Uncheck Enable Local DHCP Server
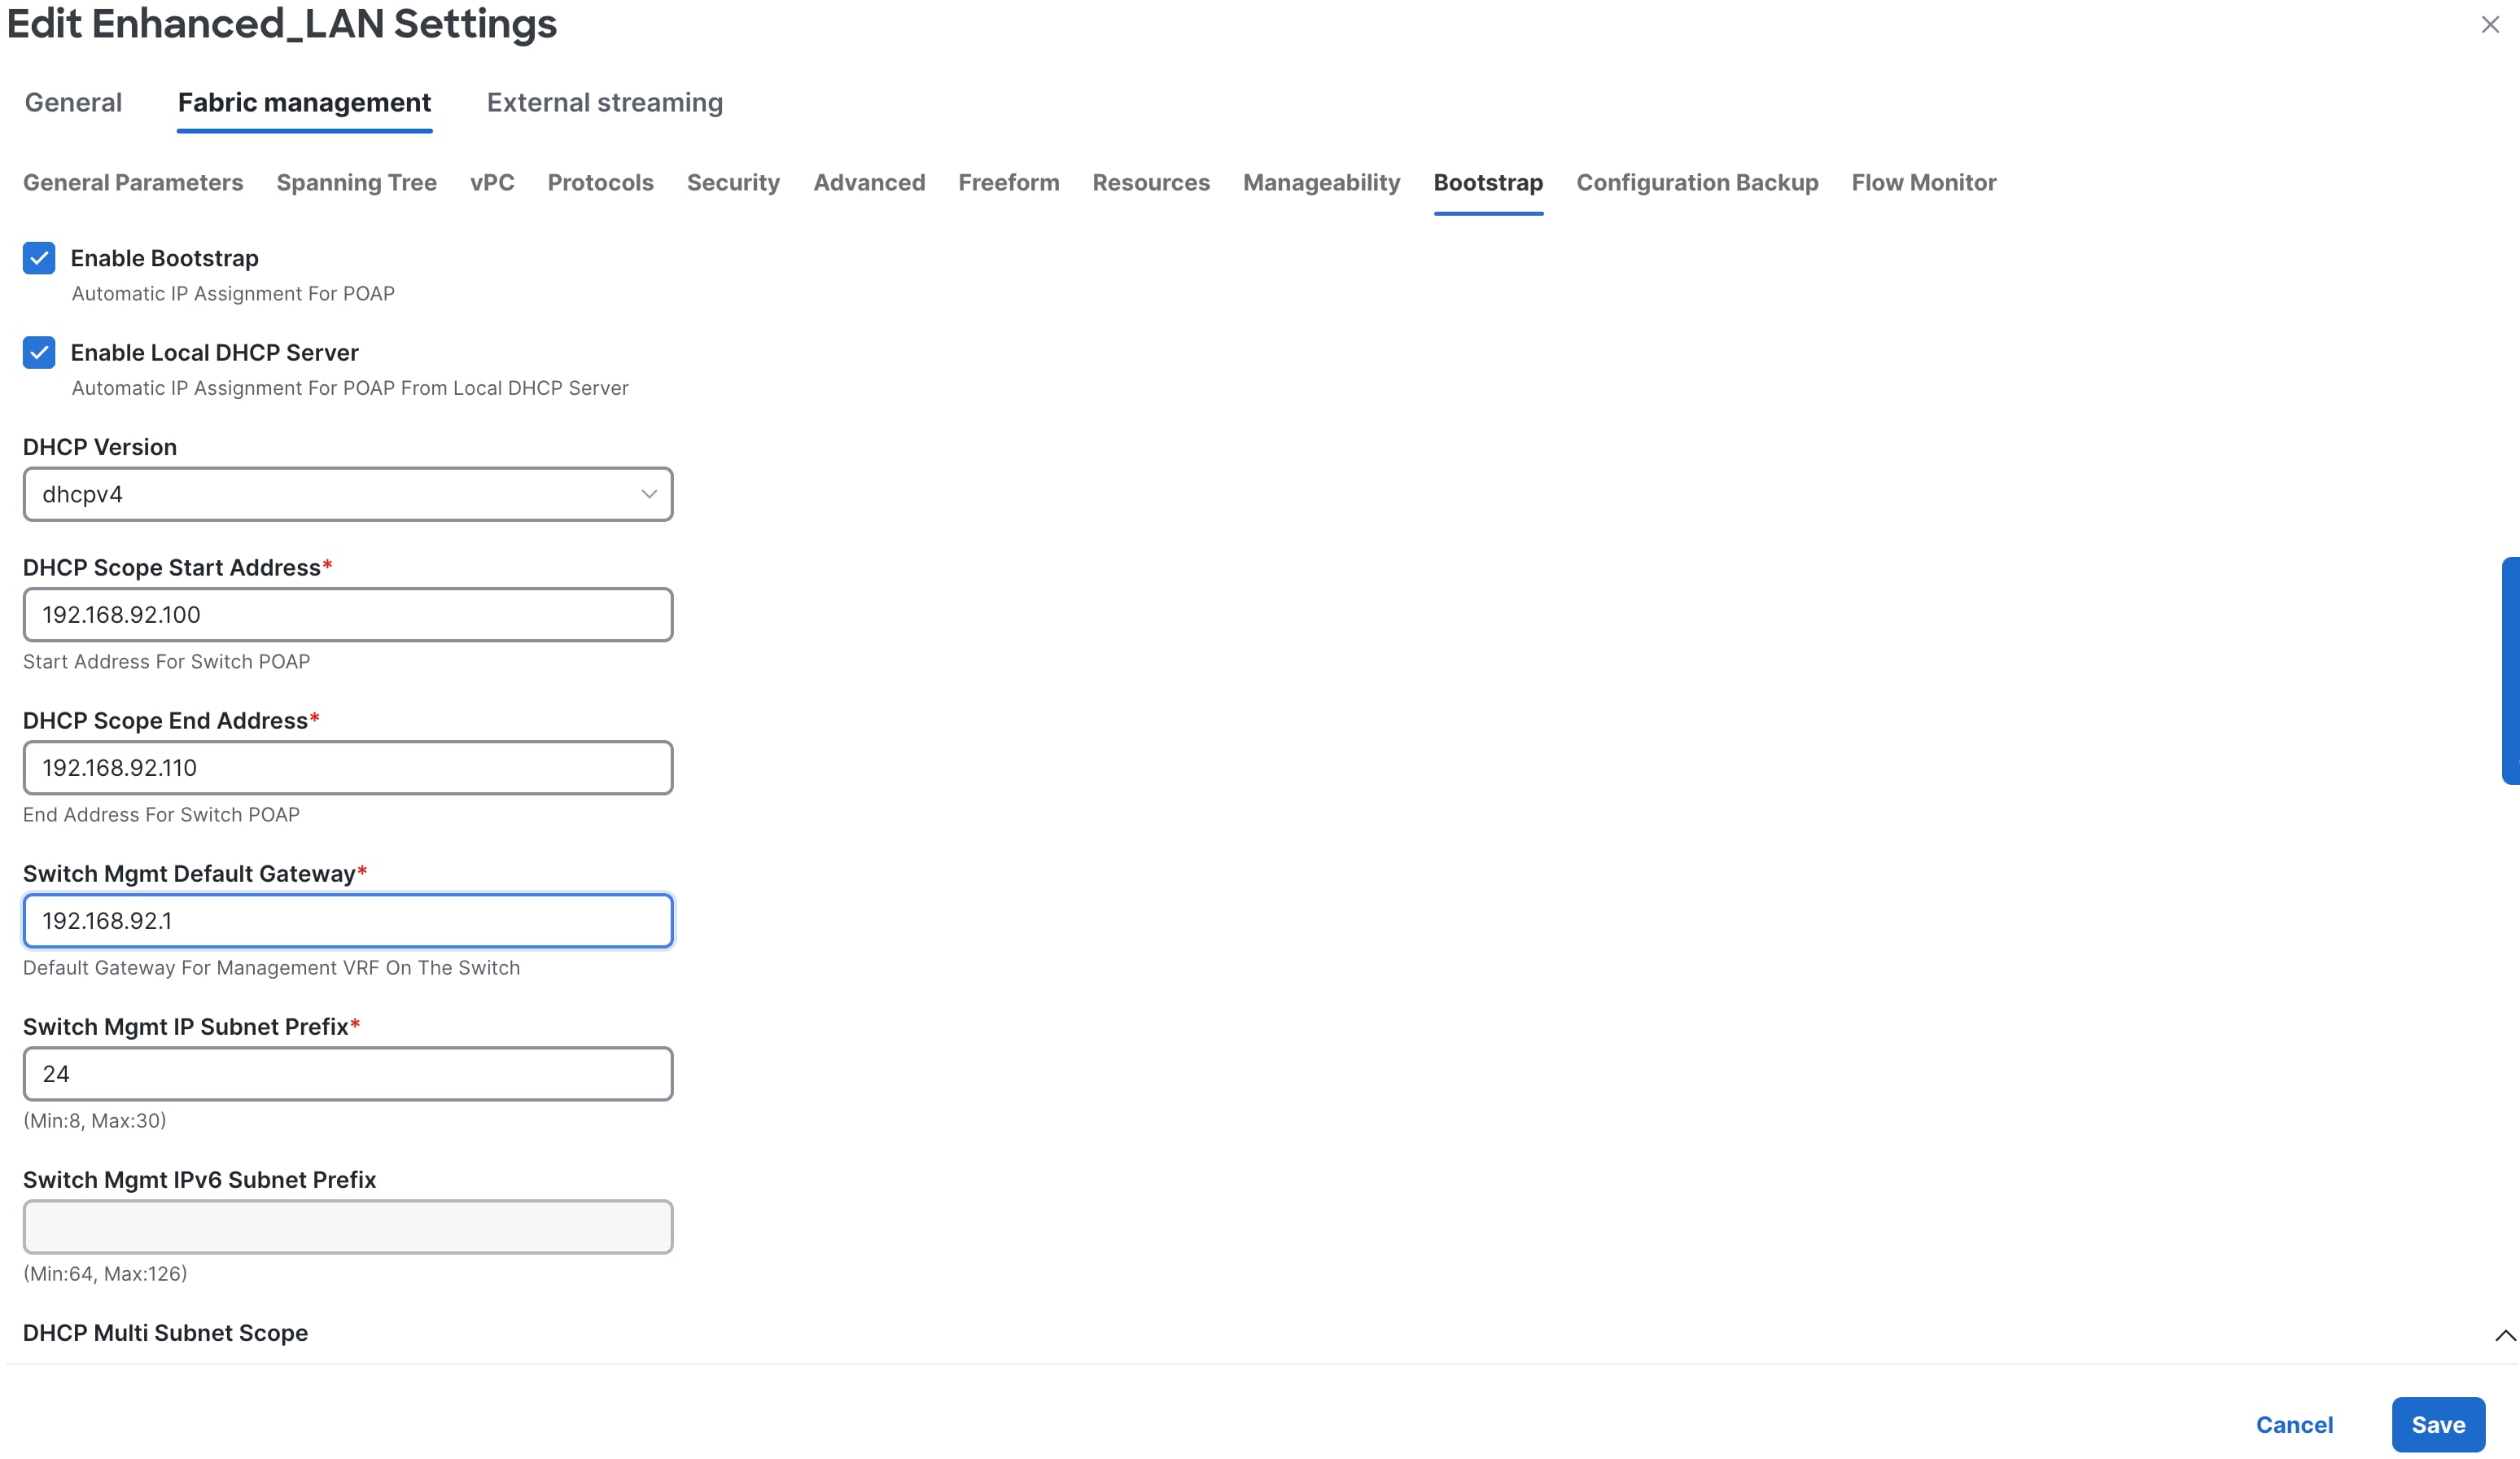 click(38, 352)
